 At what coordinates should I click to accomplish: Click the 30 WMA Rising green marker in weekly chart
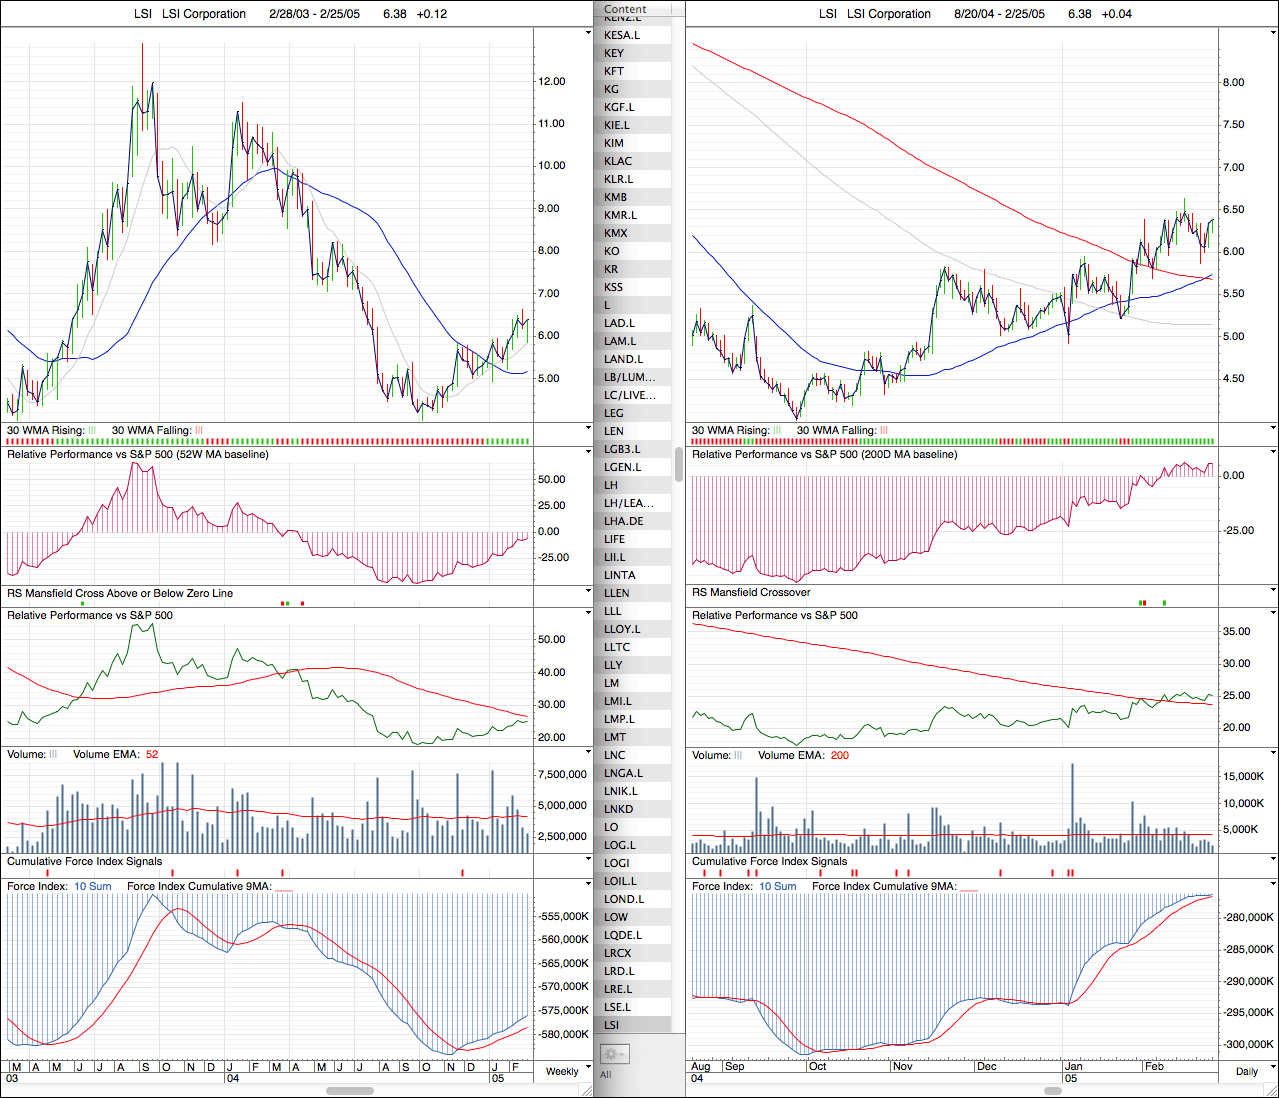coord(92,431)
